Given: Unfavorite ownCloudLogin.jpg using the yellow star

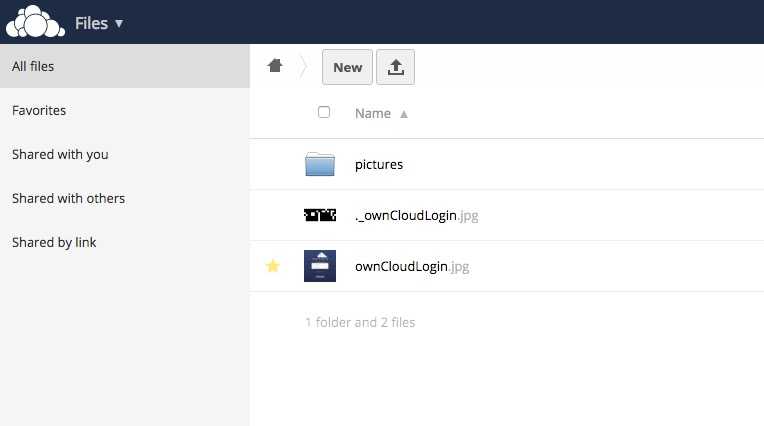Looking at the screenshot, I should (x=272, y=266).
